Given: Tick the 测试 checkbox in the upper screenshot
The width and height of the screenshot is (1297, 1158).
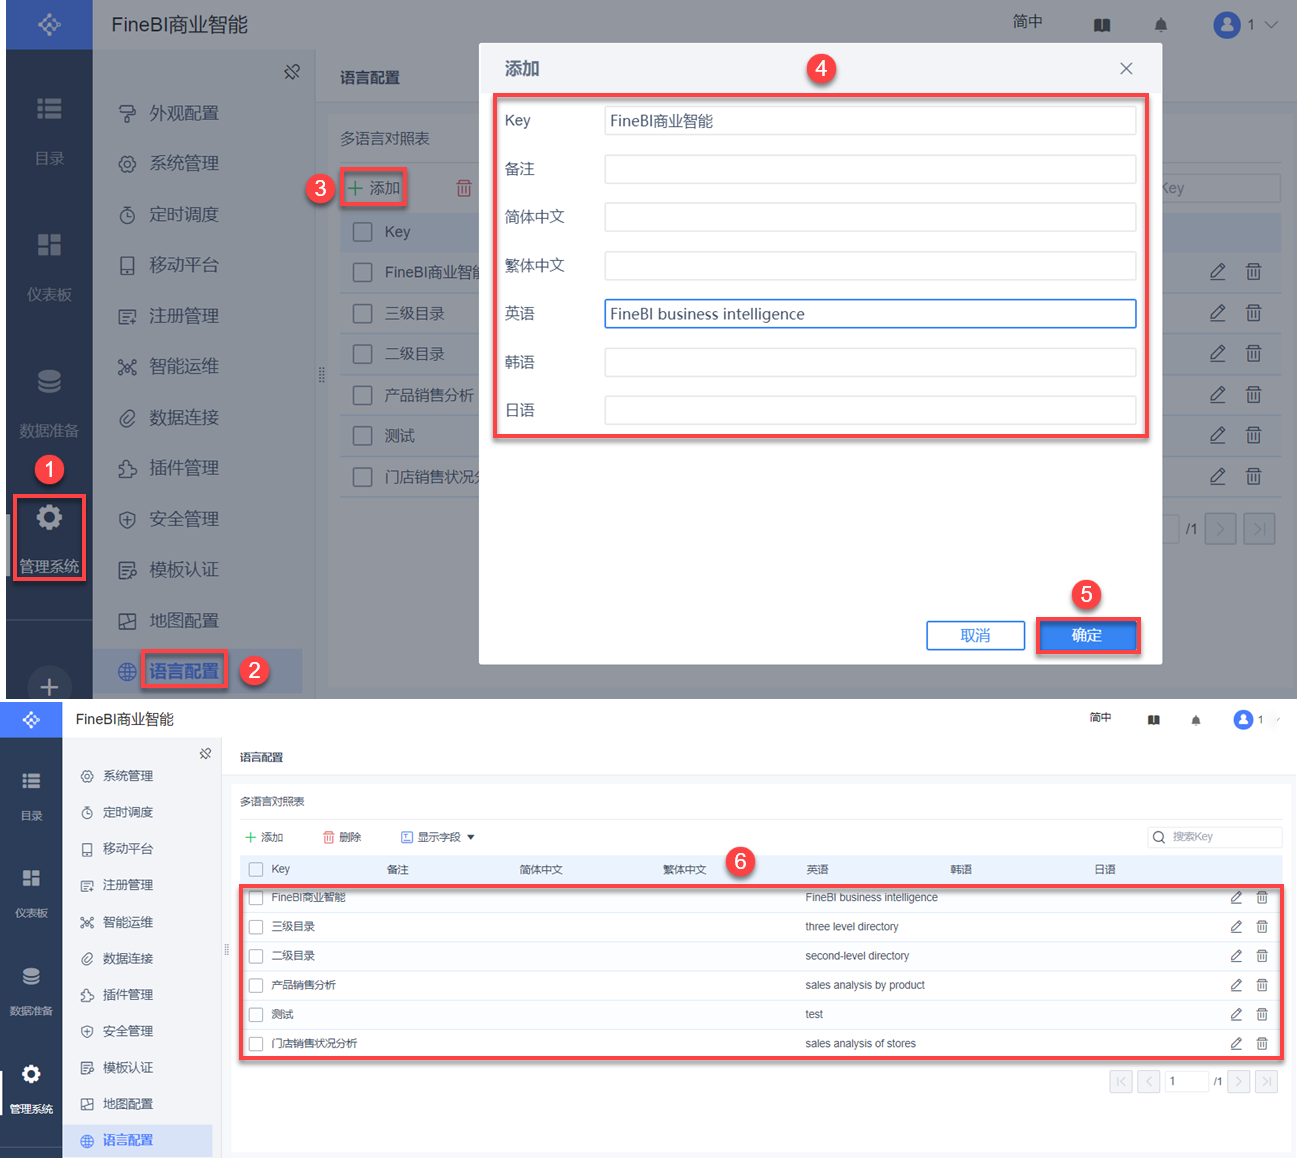Looking at the screenshot, I should point(363,436).
